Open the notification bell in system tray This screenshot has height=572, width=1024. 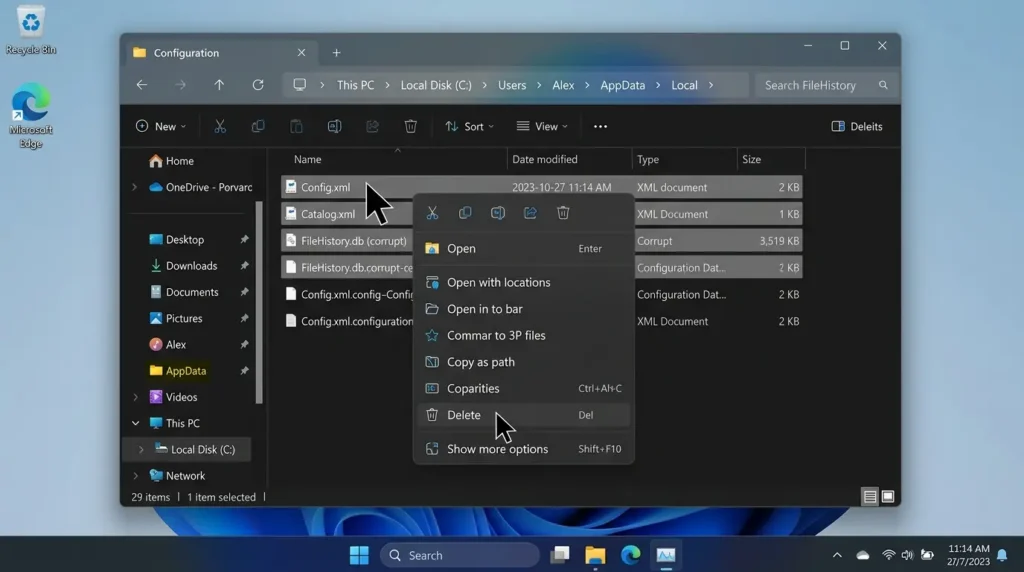tap(1002, 556)
